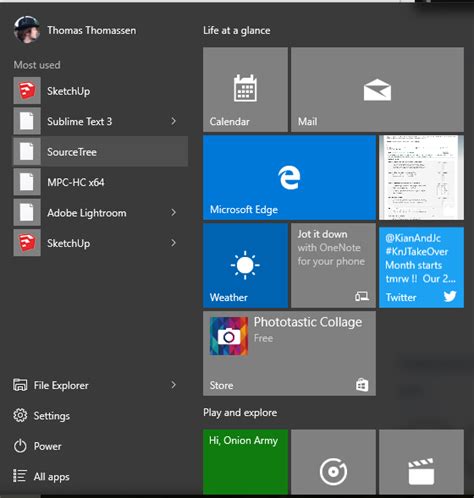
Task: Open first SketchUp entry without arrow
Action: pos(100,91)
